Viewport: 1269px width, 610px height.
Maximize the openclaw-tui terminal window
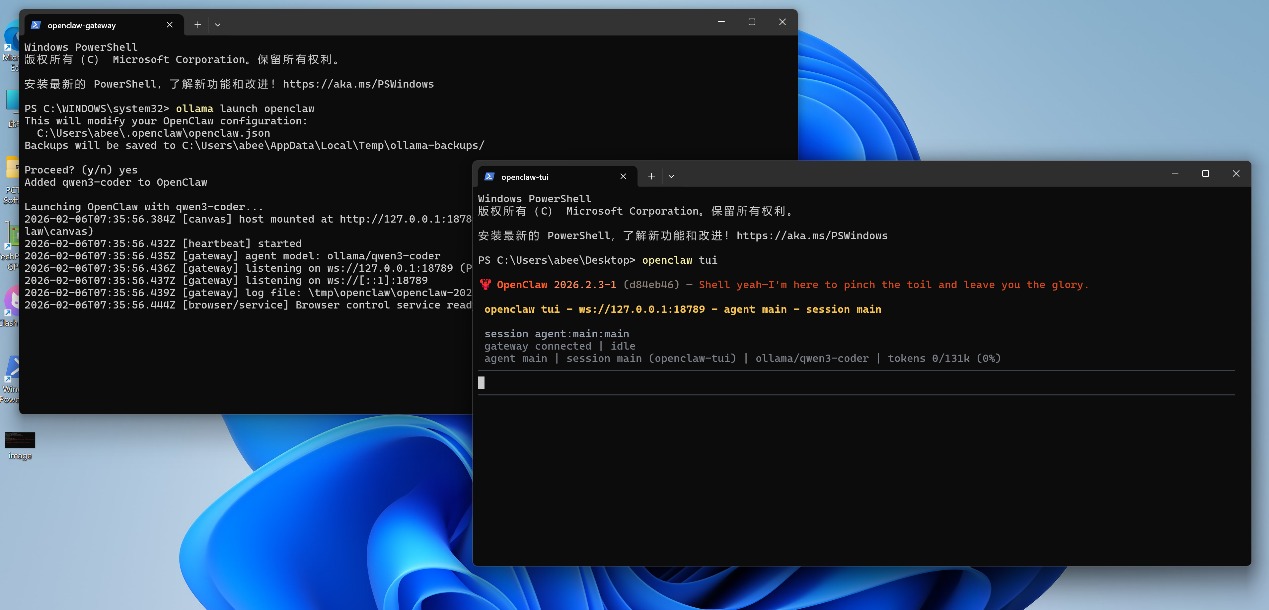click(x=1206, y=173)
